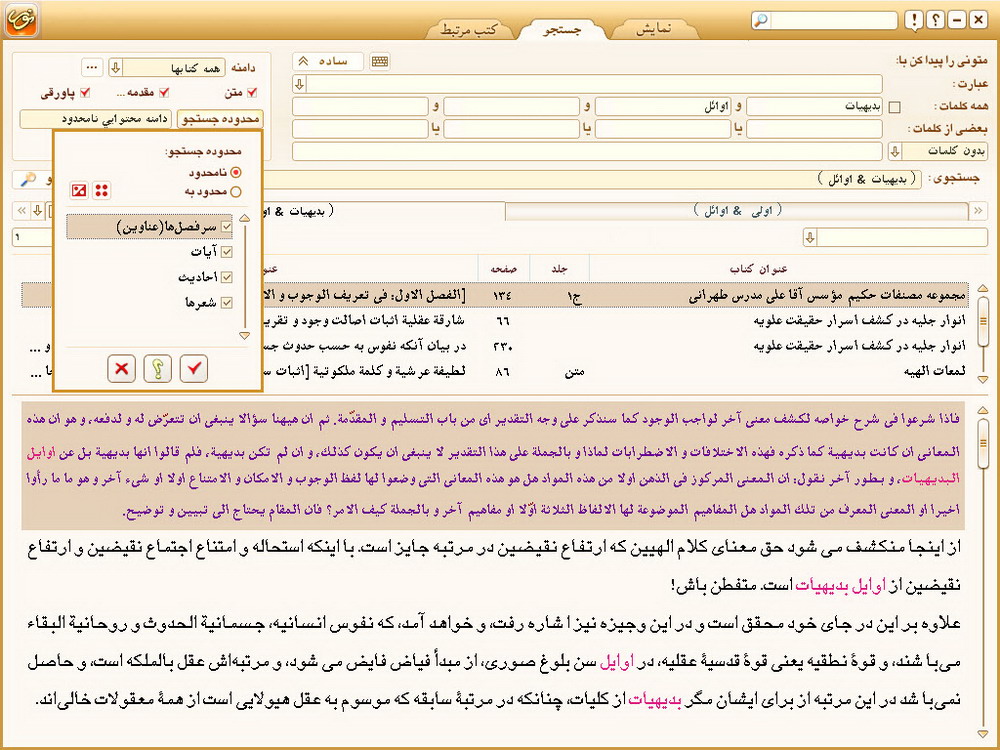This screenshot has height=750, width=1000.
Task: Uncheck the پاورقی checkbox
Action: pos(85,93)
